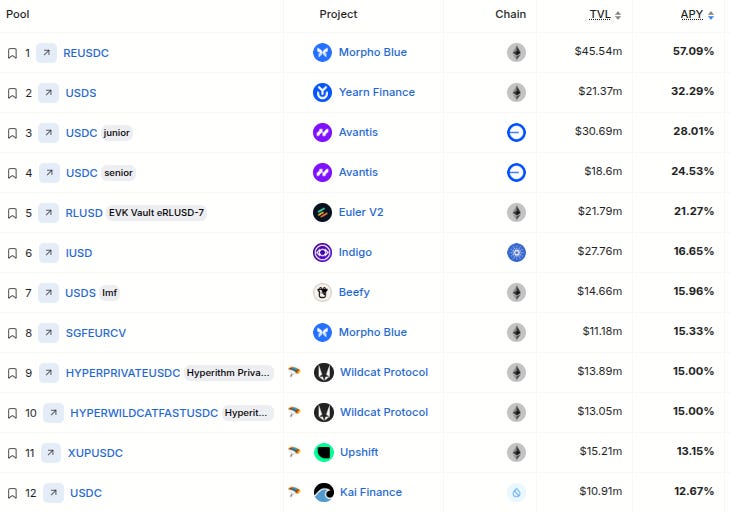Image resolution: width=730 pixels, height=512 pixels.
Task: Click the Beefy logo icon
Action: tap(322, 292)
